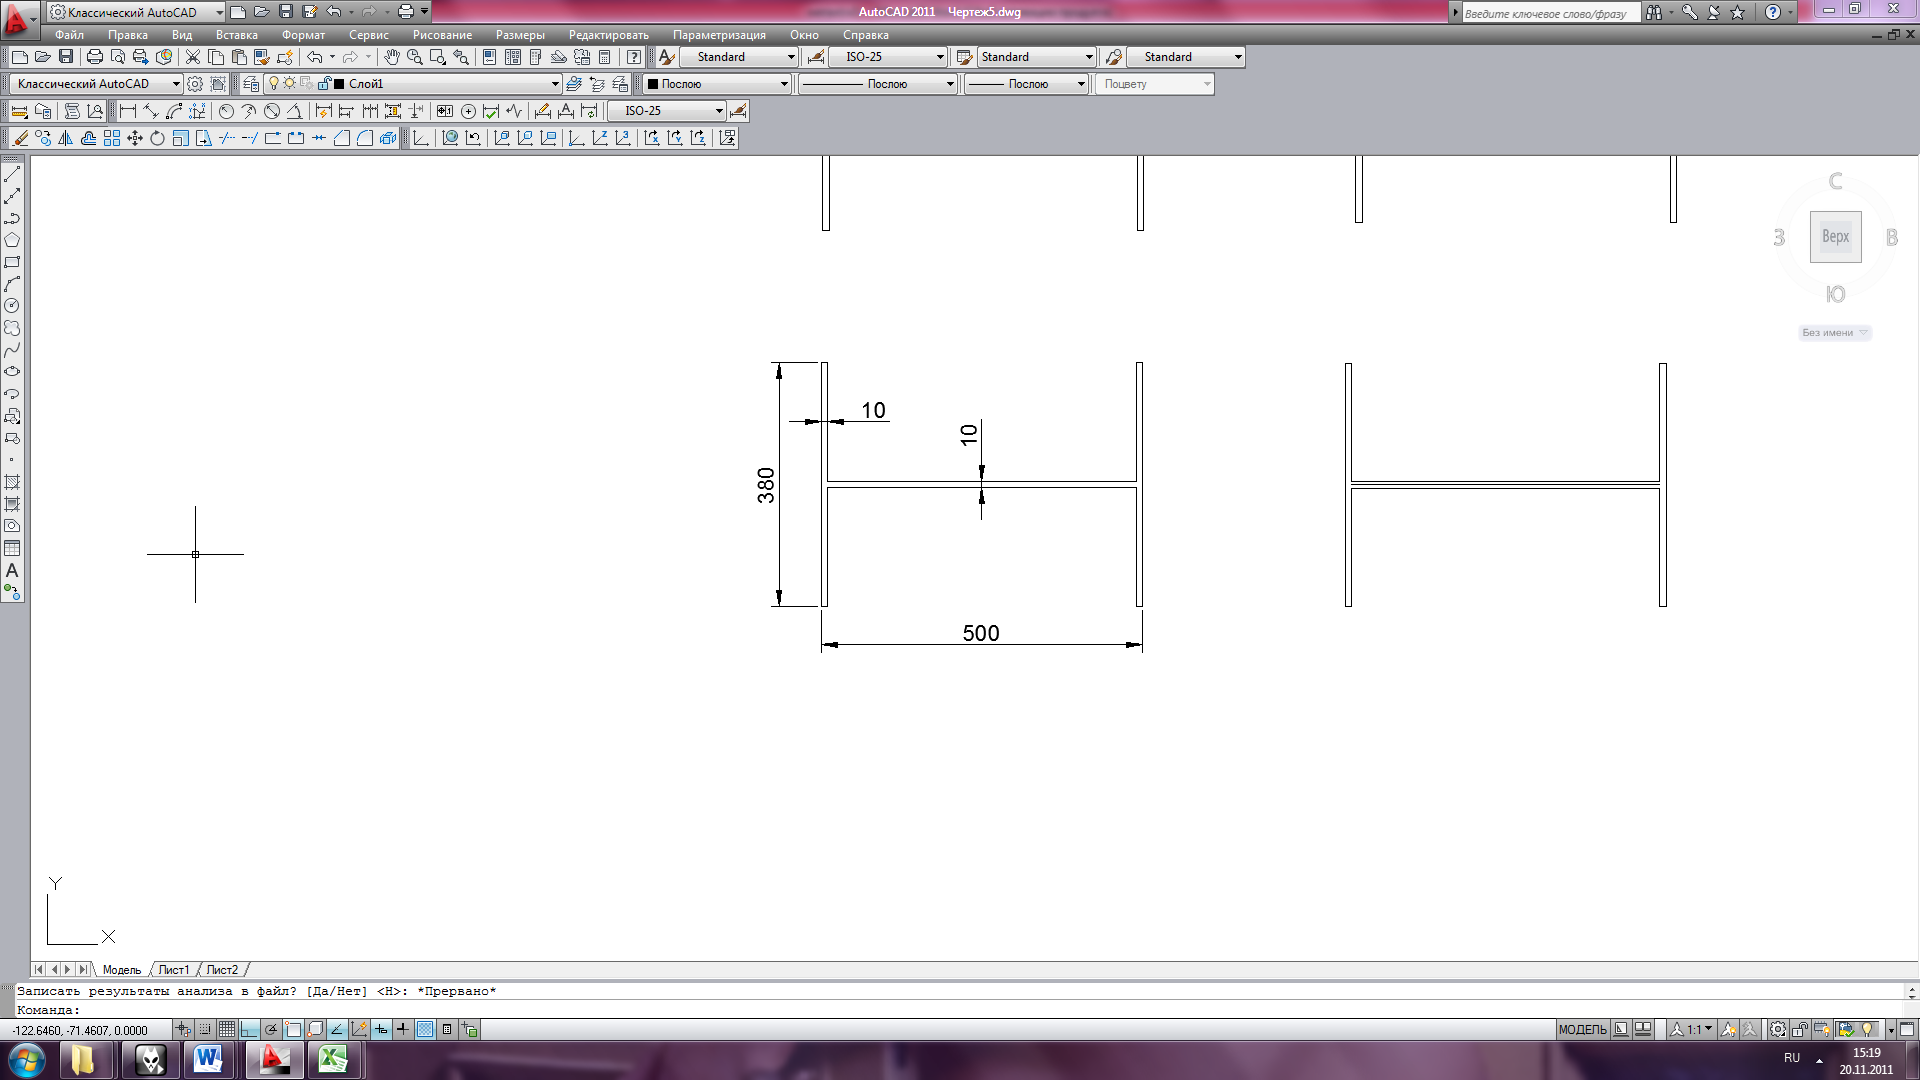Select the Mirror modify tool
1920x1080 pixels.
point(66,138)
